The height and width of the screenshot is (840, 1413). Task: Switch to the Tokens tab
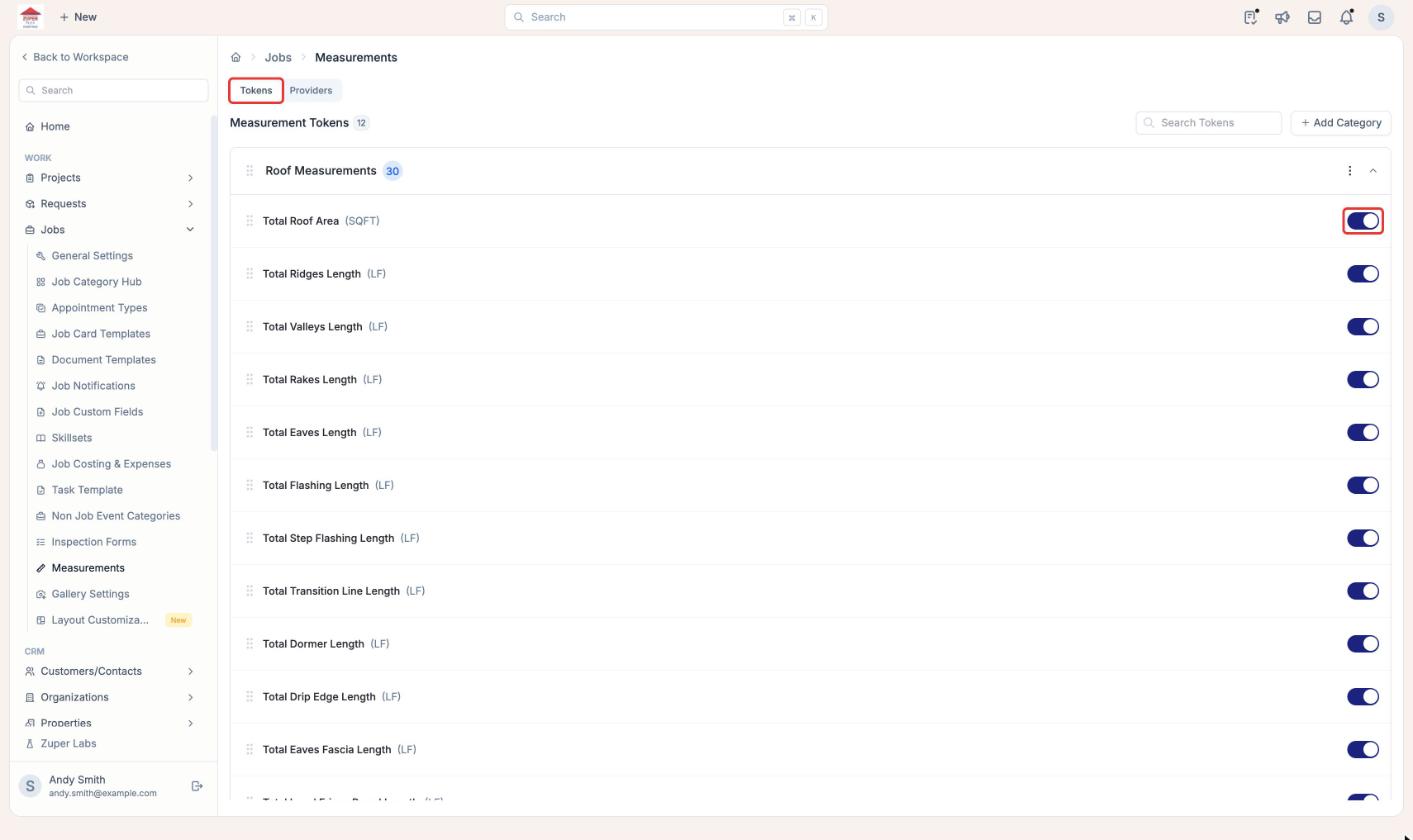(x=256, y=91)
